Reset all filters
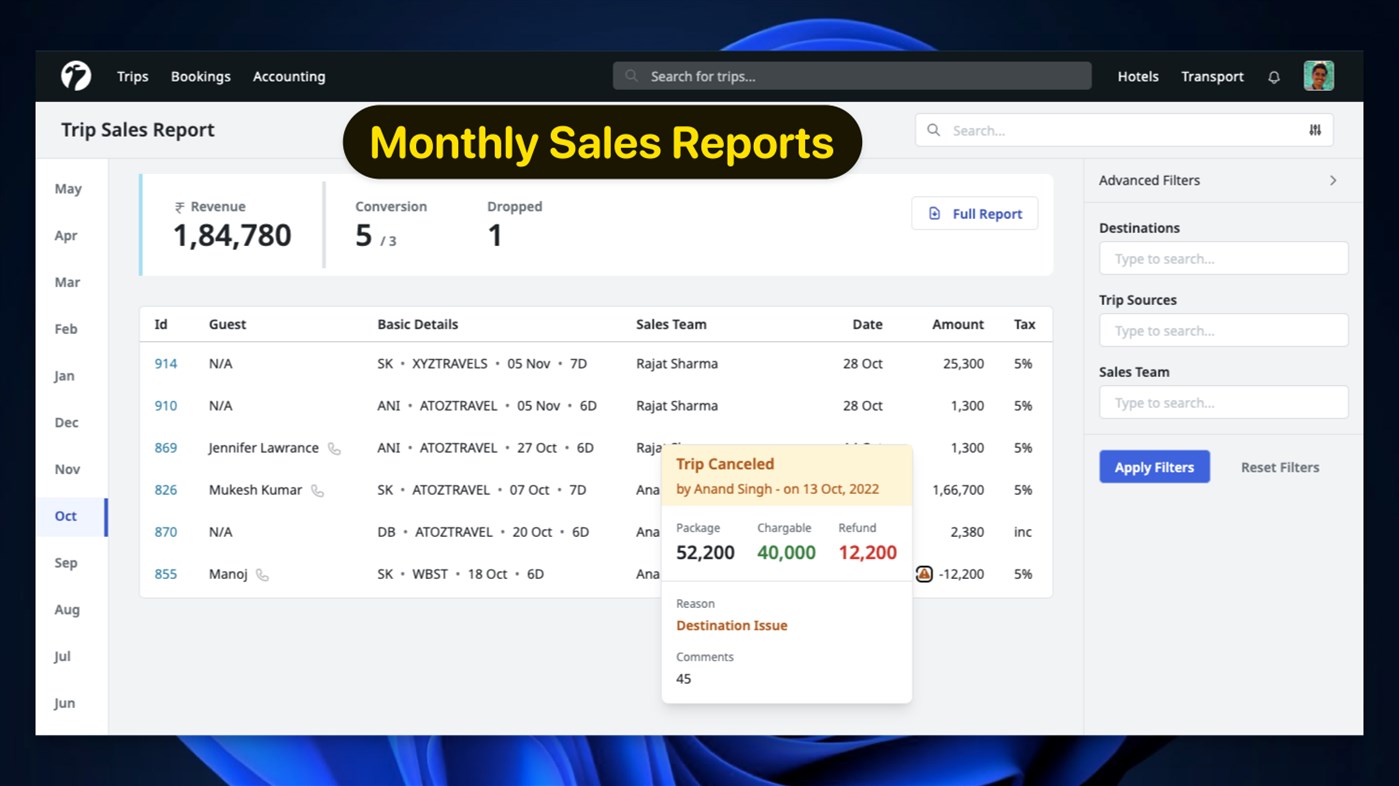 (x=1279, y=466)
